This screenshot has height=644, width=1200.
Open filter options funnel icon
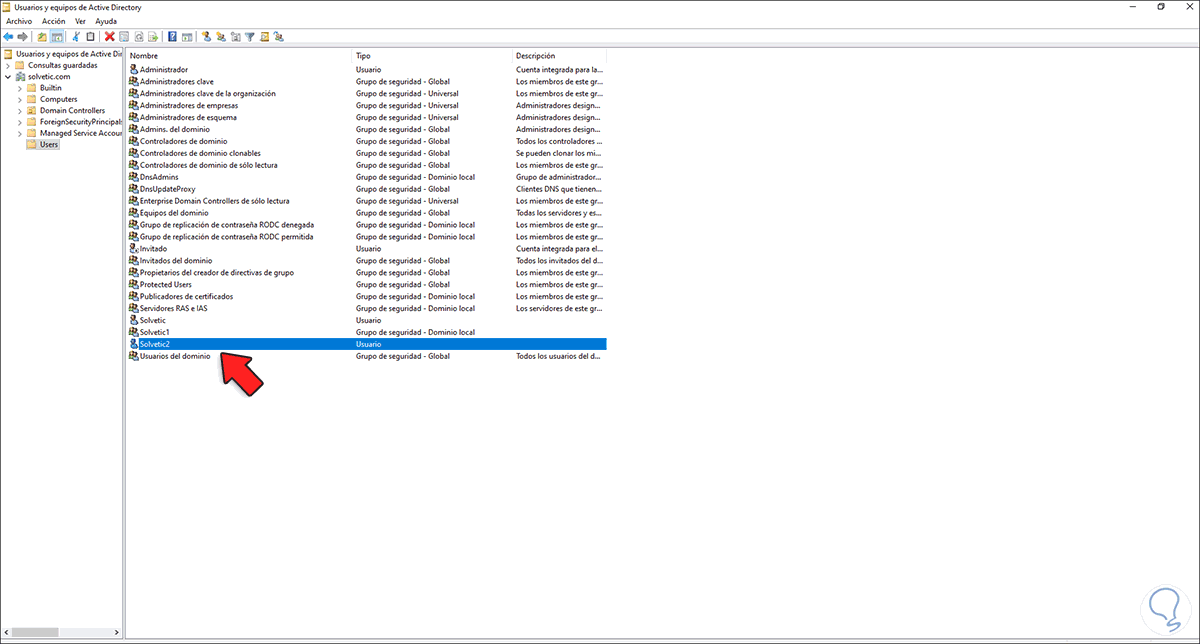[x=249, y=37]
